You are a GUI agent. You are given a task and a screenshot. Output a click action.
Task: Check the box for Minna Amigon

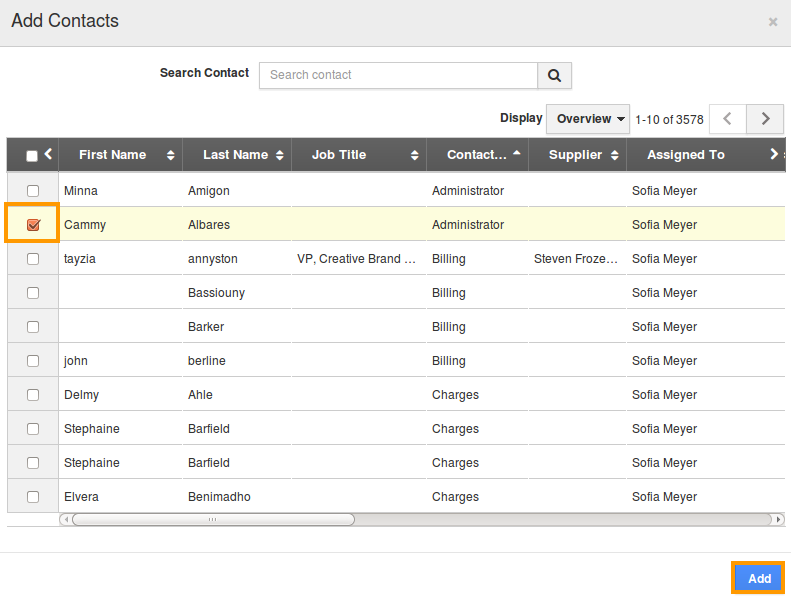[33, 191]
